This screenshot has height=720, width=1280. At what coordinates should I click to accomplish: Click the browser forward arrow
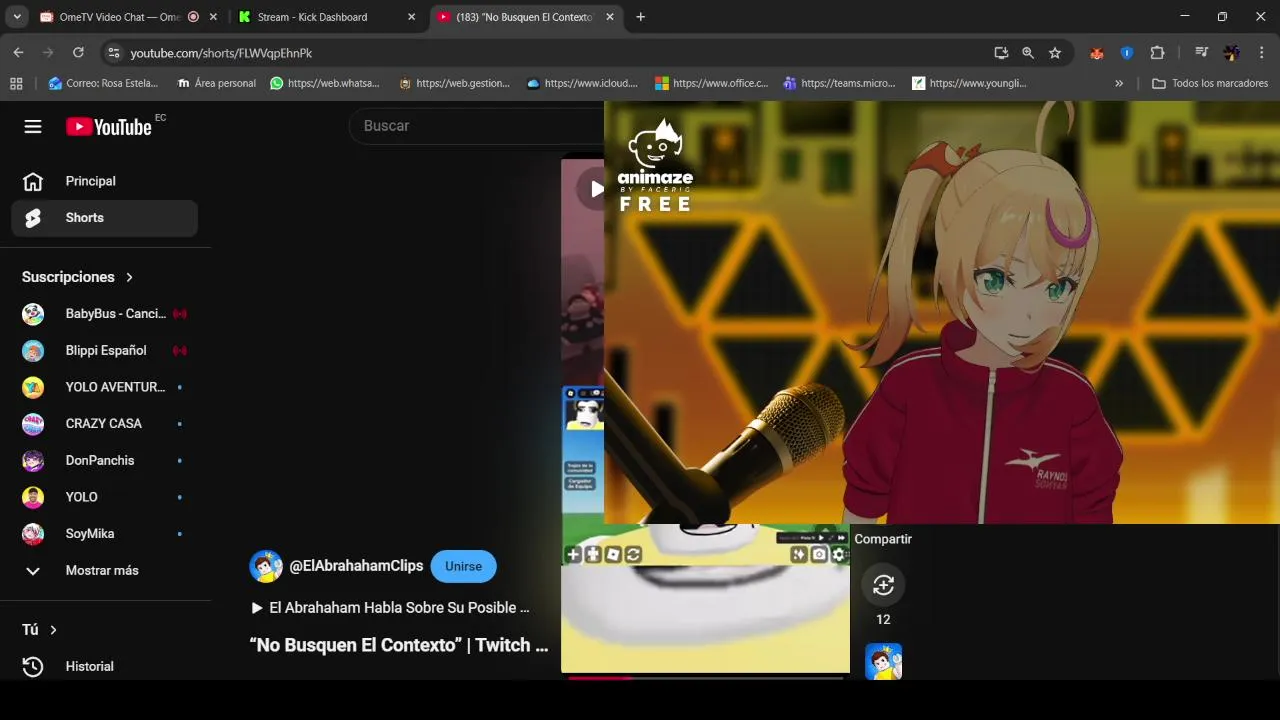pos(48,52)
